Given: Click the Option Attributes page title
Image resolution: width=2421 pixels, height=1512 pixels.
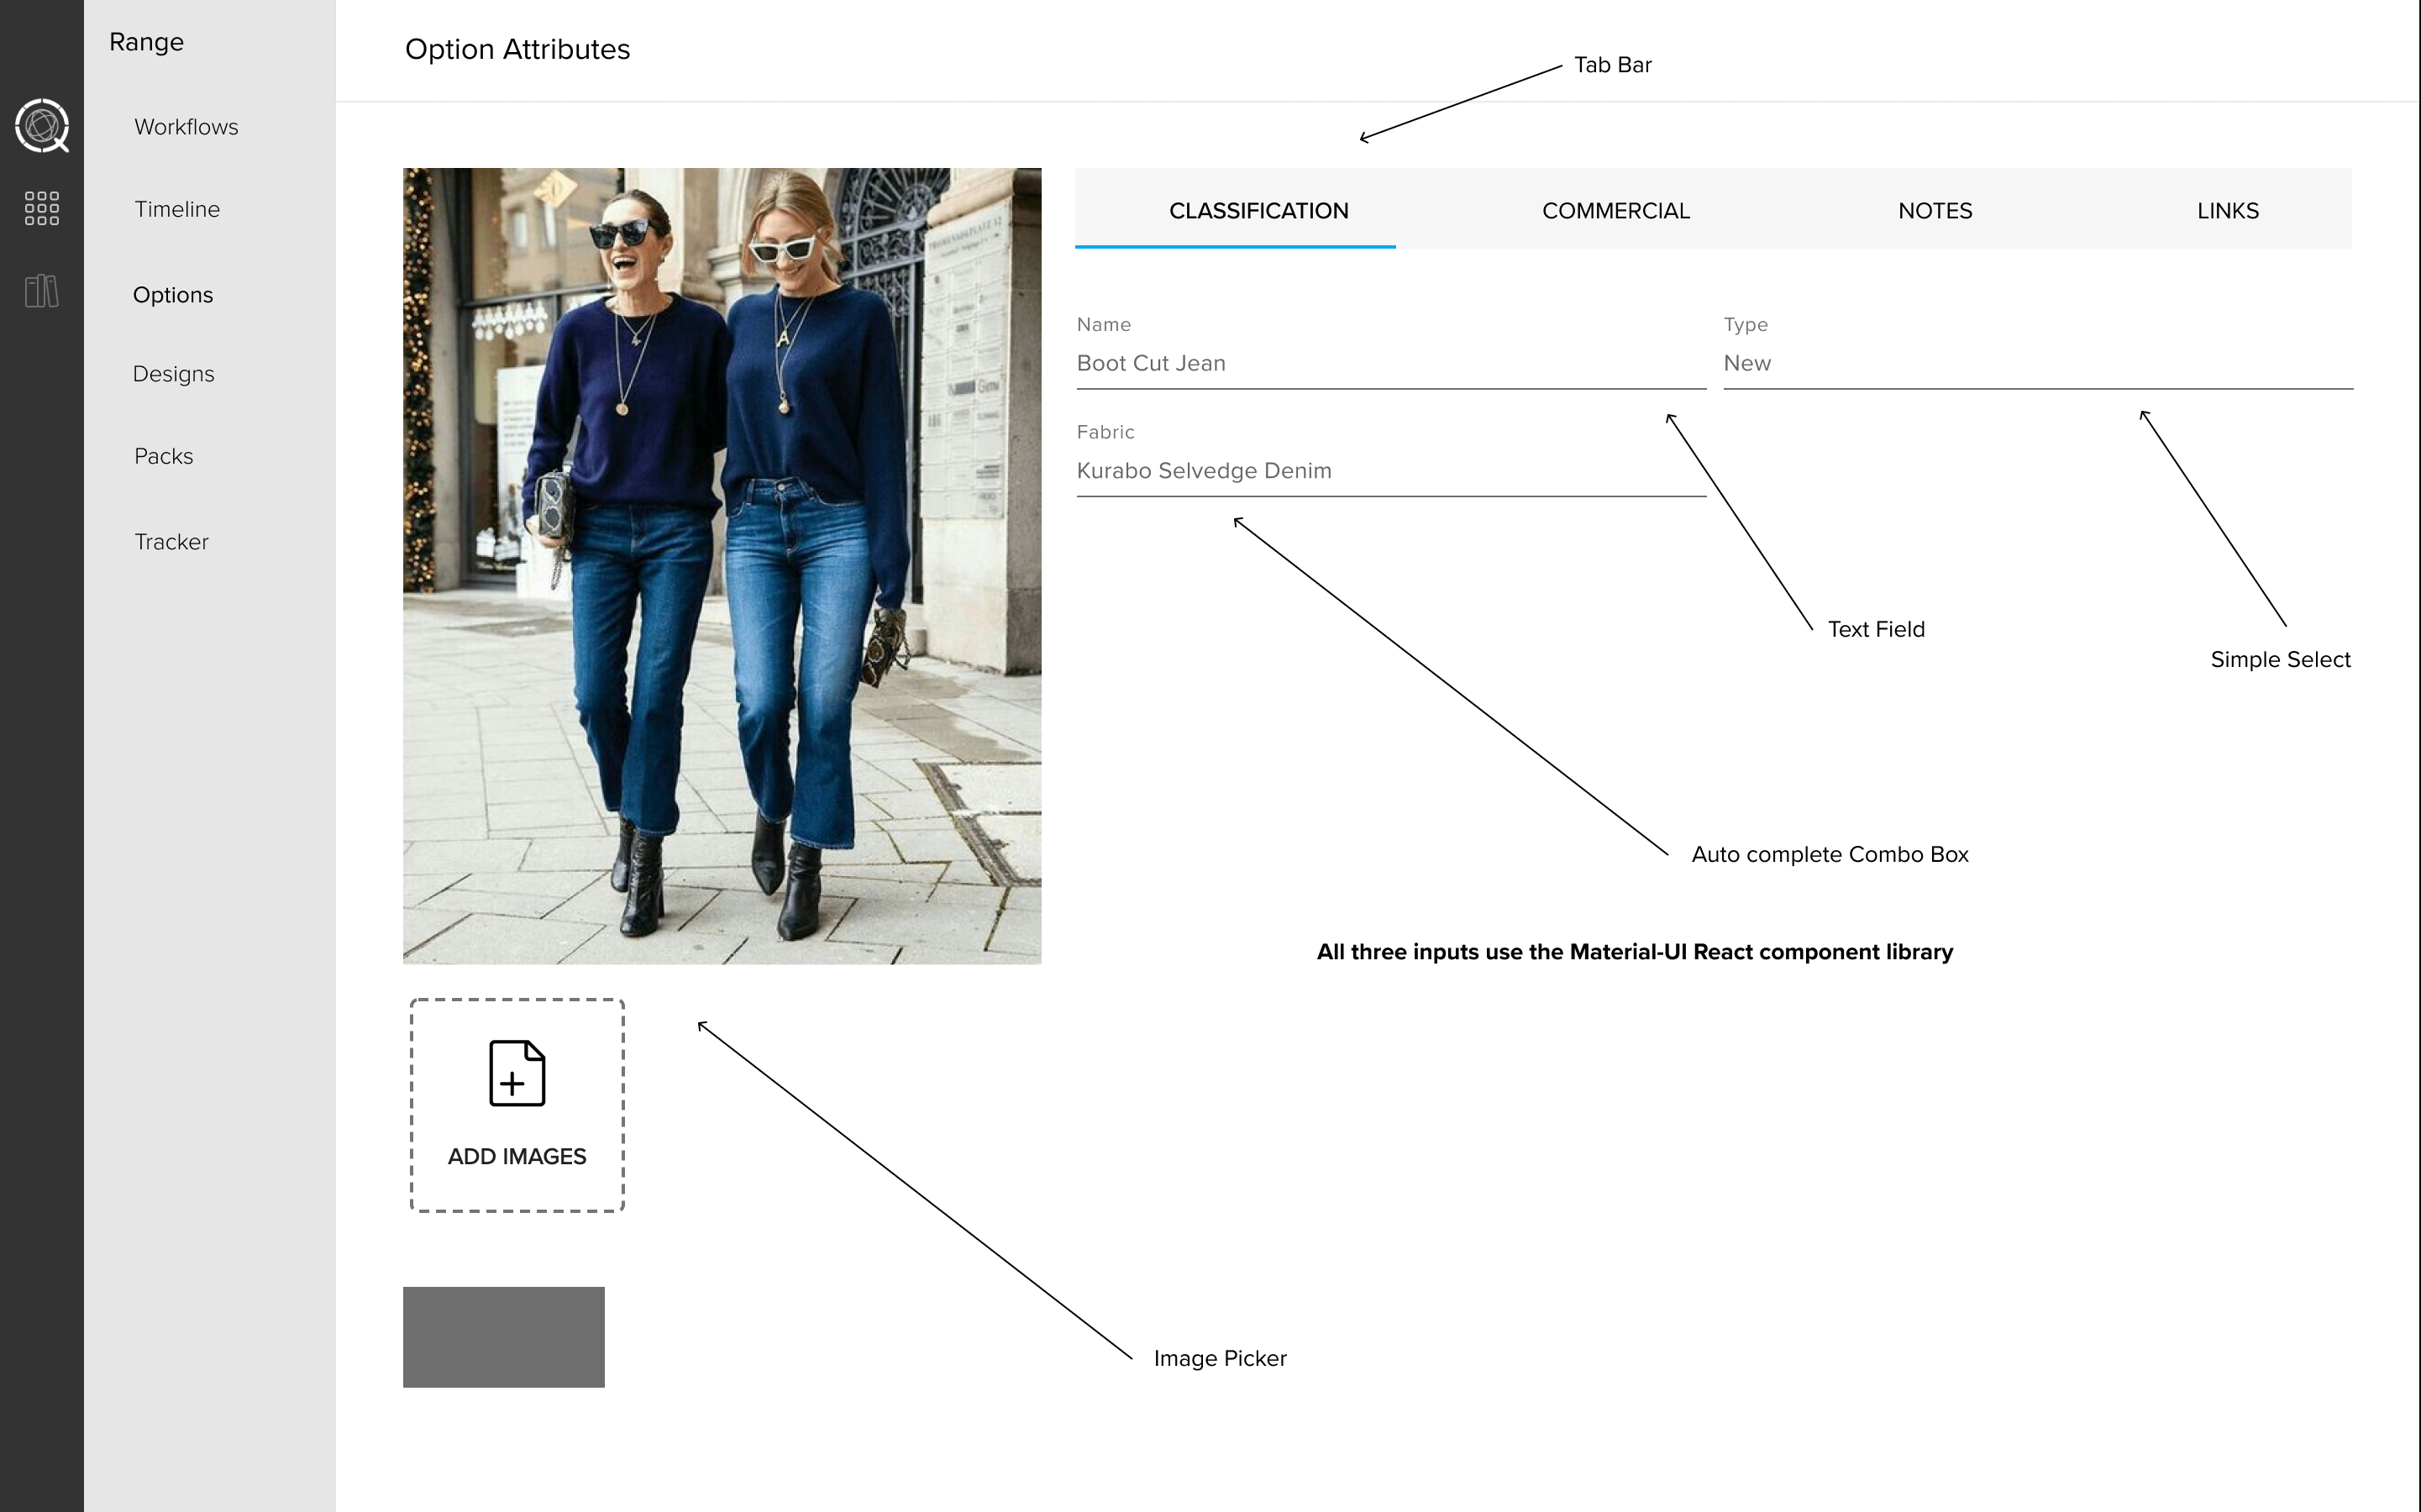Looking at the screenshot, I should tap(517, 49).
